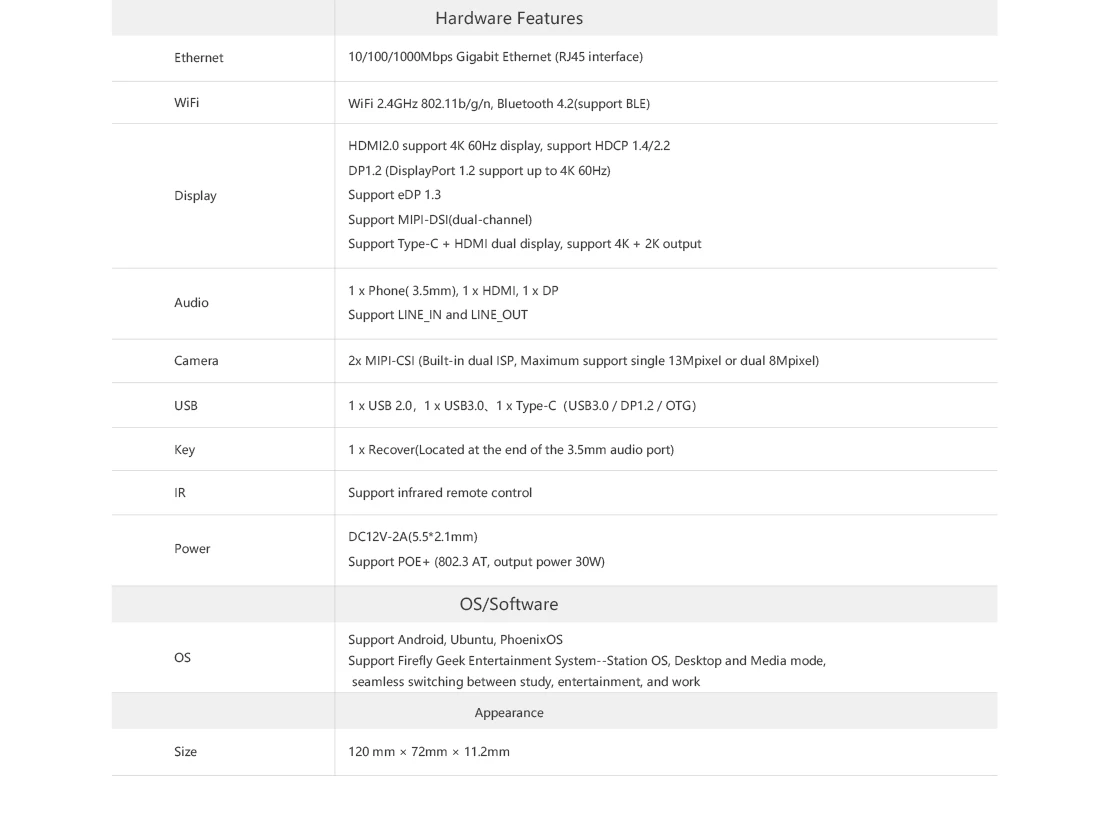Click the Display row label
This screenshot has width=1118, height=820.
pos(195,196)
